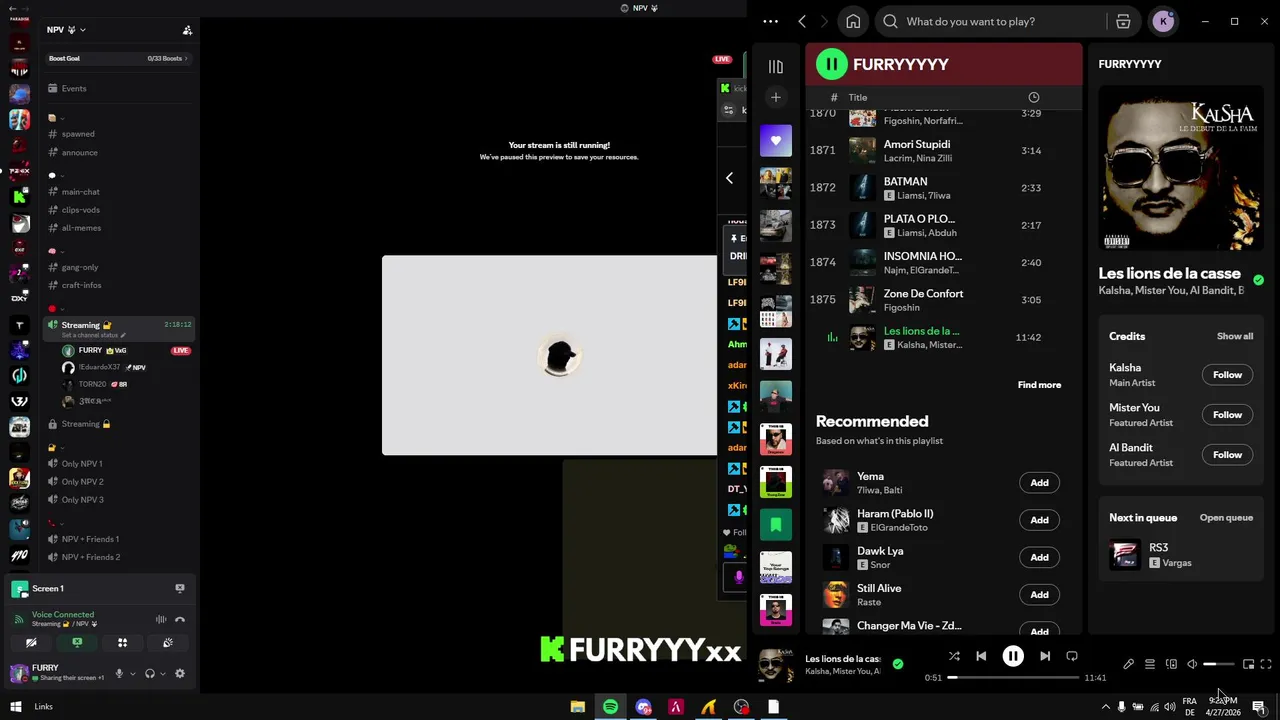Viewport: 1280px width, 720px height.
Task: Open RS3 by Vargas in queue
Action: tap(1180, 555)
